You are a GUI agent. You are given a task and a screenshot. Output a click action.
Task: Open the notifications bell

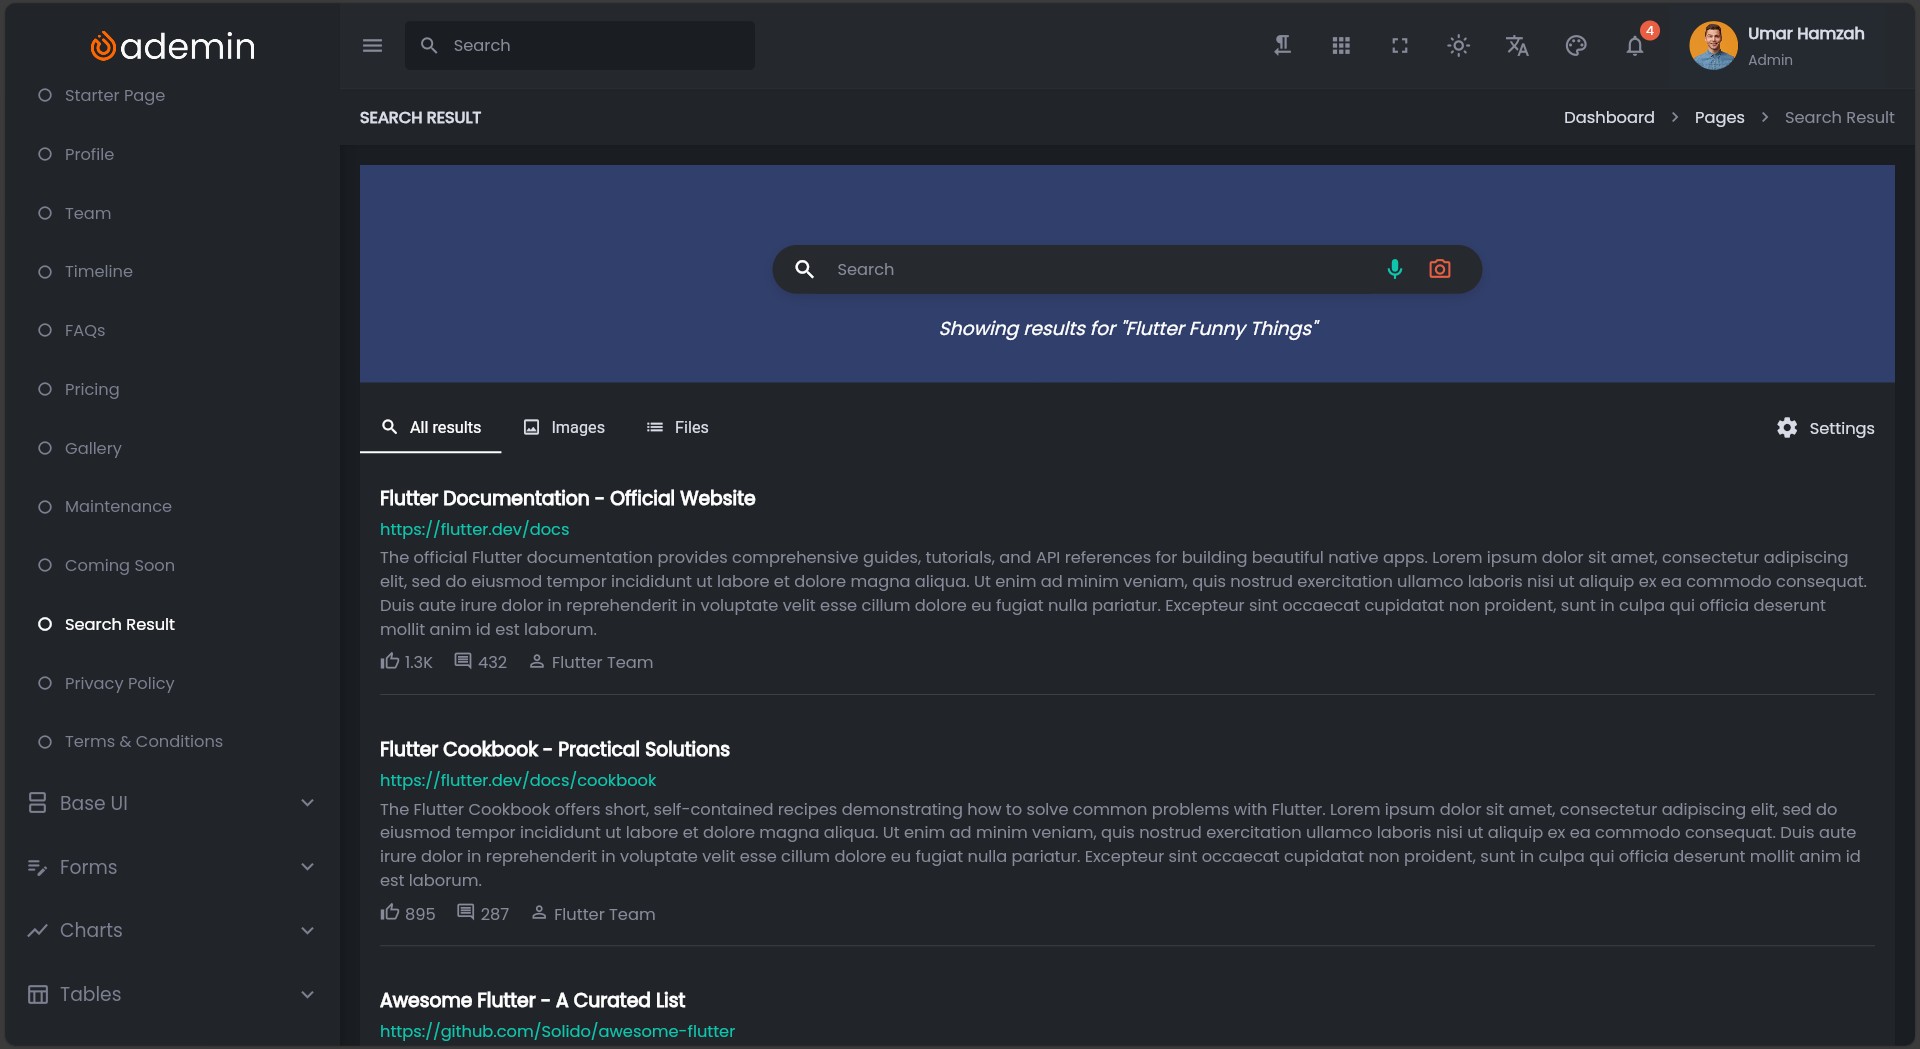(x=1635, y=46)
